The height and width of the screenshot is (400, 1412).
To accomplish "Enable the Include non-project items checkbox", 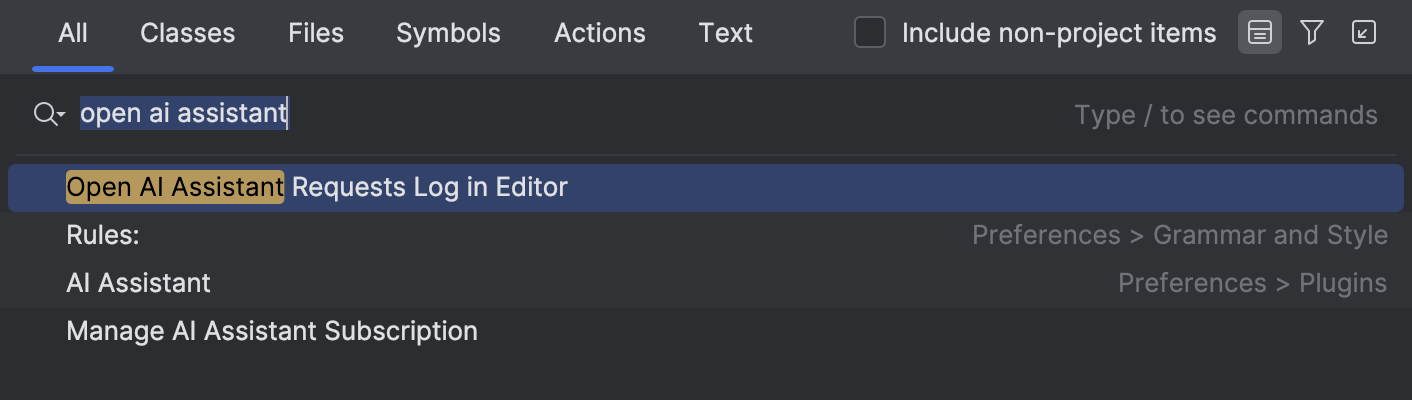I will point(870,33).
